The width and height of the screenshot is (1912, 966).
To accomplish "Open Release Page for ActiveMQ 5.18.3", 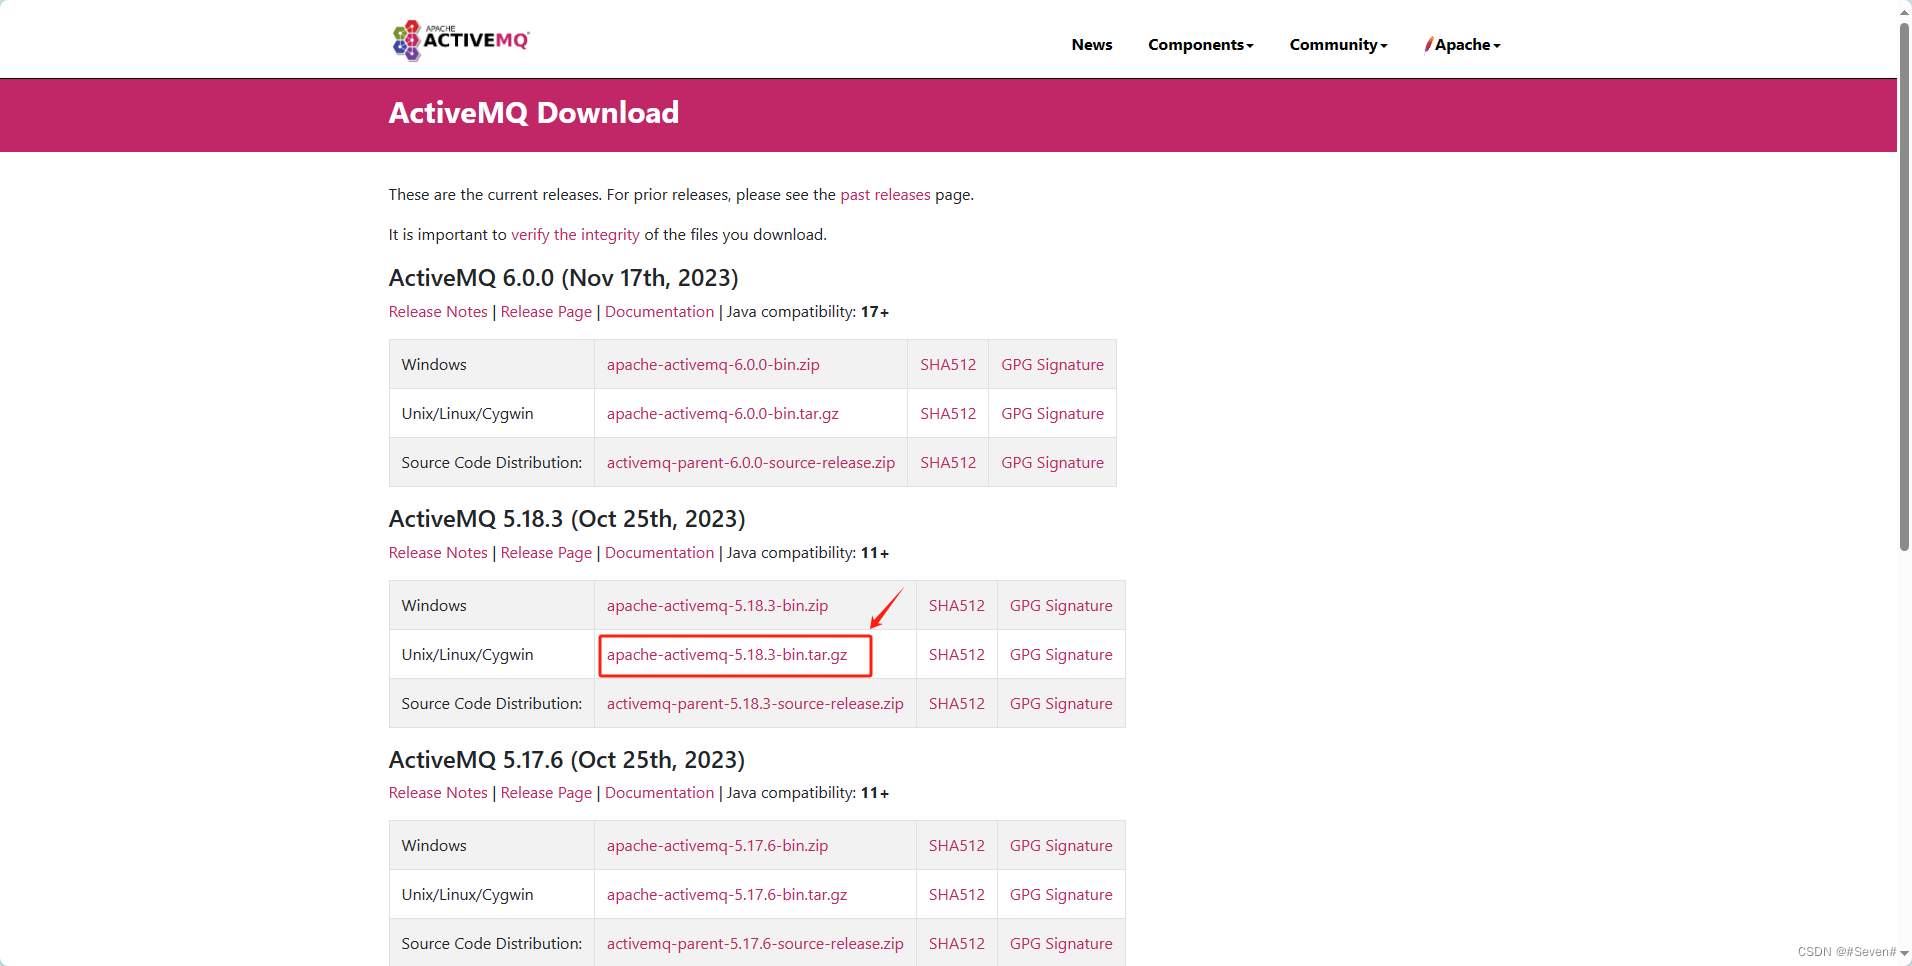I will (x=546, y=553).
